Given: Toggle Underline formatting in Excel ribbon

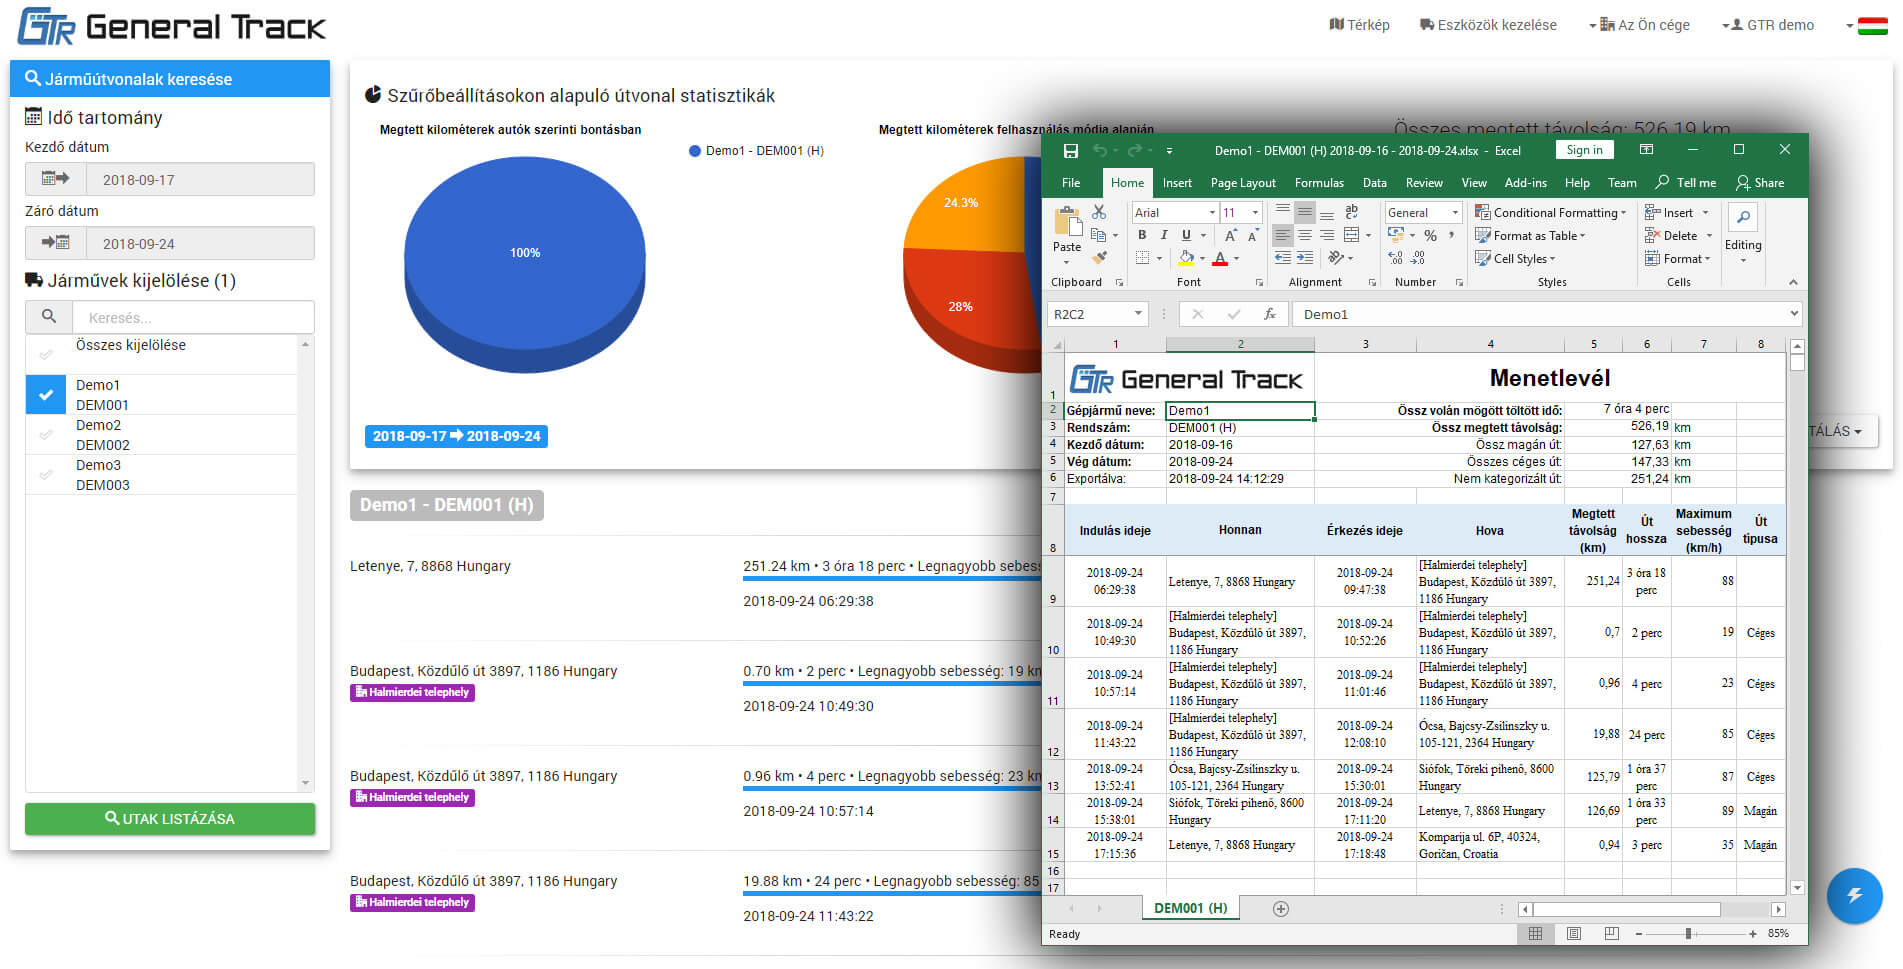Looking at the screenshot, I should tap(1186, 235).
